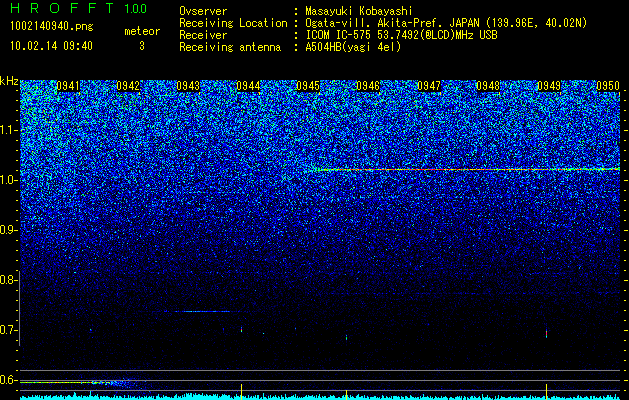The image size is (629, 400).
Task: Click the 0947 time marker
Action: [429, 86]
